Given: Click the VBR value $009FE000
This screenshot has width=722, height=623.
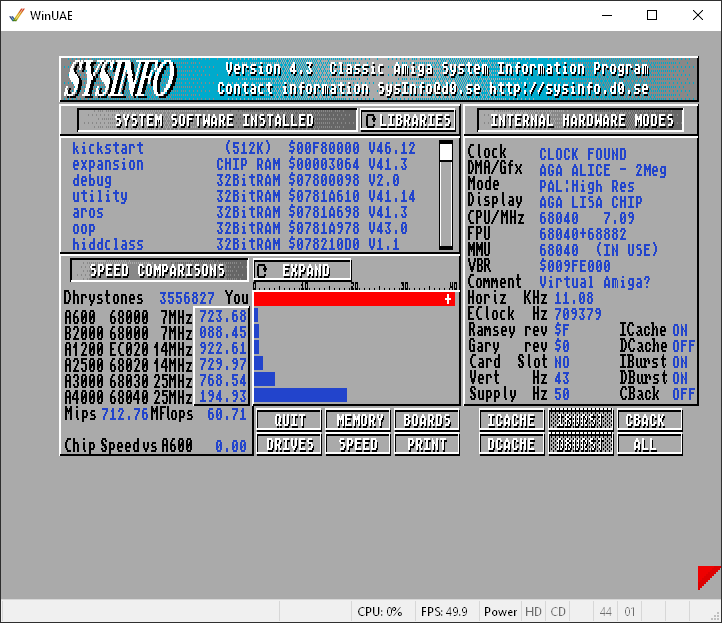Looking at the screenshot, I should coord(575,266).
